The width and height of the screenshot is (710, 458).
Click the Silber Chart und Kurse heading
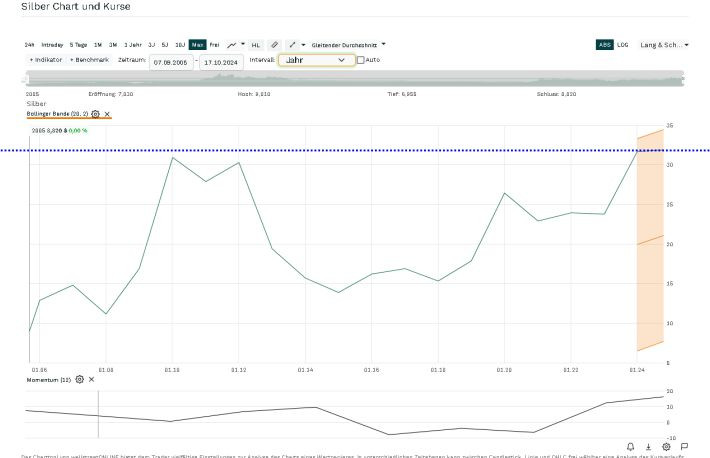pyautogui.click(x=76, y=7)
